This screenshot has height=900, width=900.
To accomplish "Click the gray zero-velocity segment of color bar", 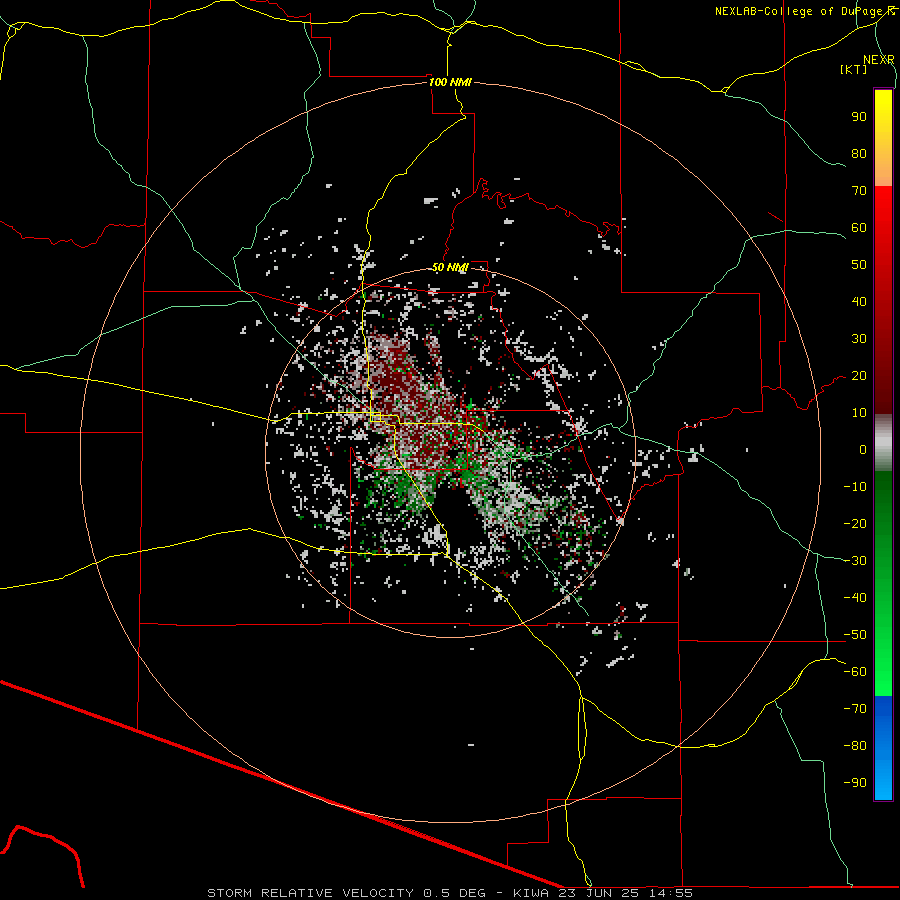I will pyautogui.click(x=883, y=443).
